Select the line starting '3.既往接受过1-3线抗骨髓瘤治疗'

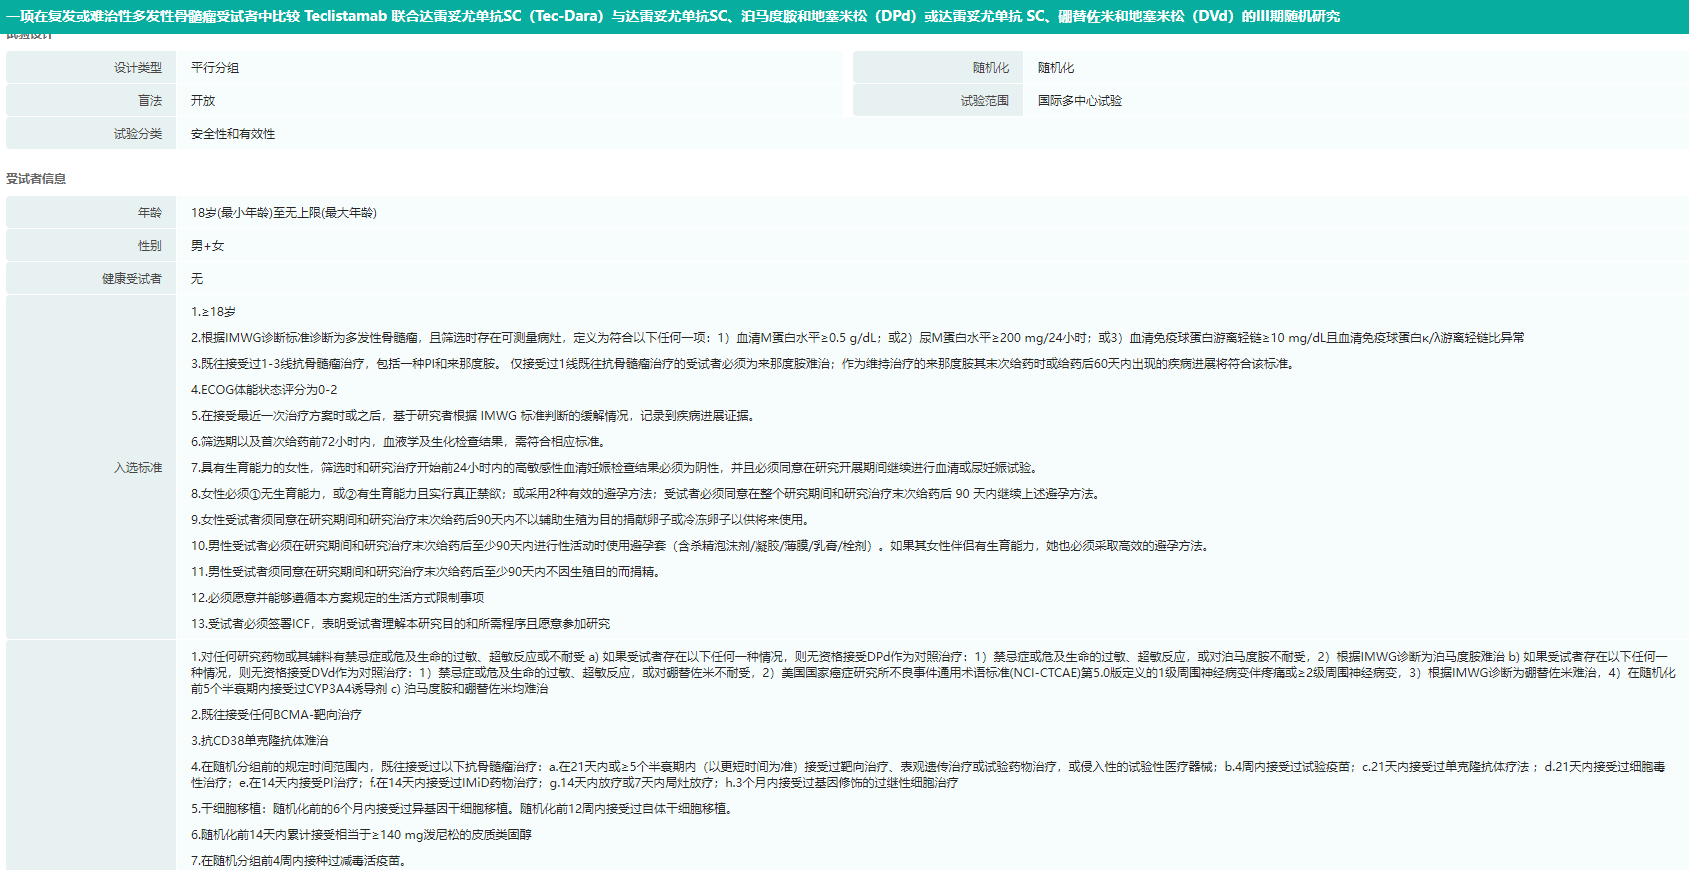click(744, 364)
